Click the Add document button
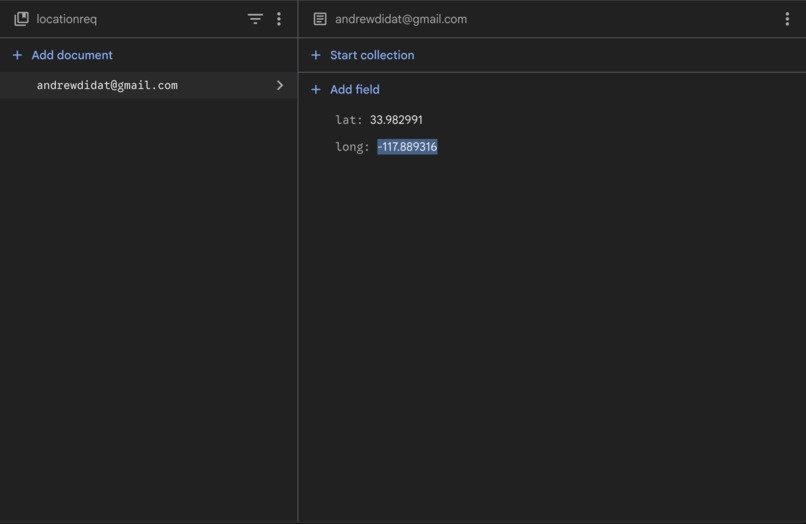Viewport: 806px width, 524px height. click(x=62, y=55)
